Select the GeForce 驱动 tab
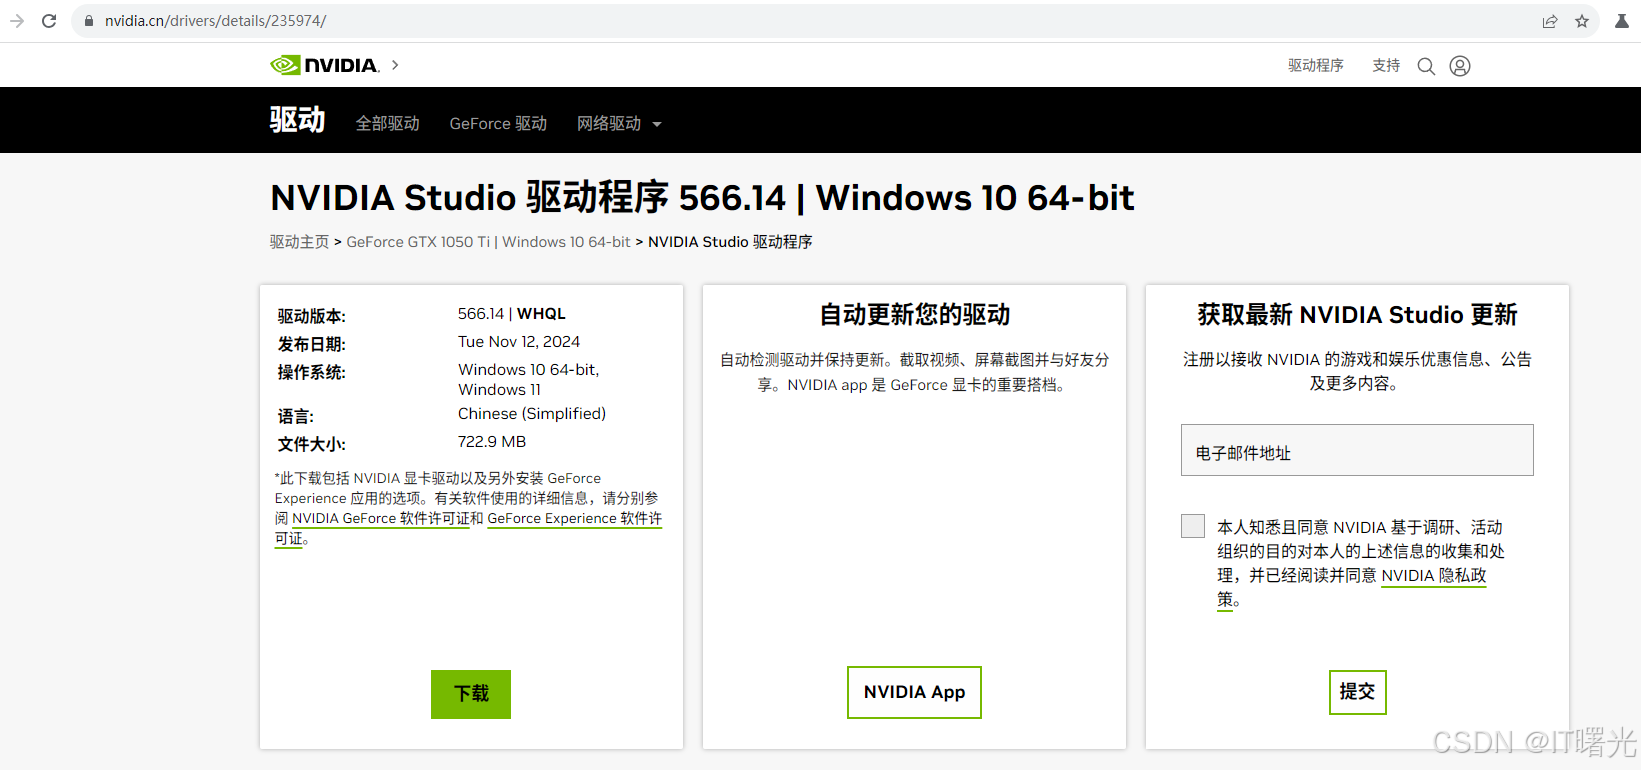1641x770 pixels. click(x=498, y=123)
